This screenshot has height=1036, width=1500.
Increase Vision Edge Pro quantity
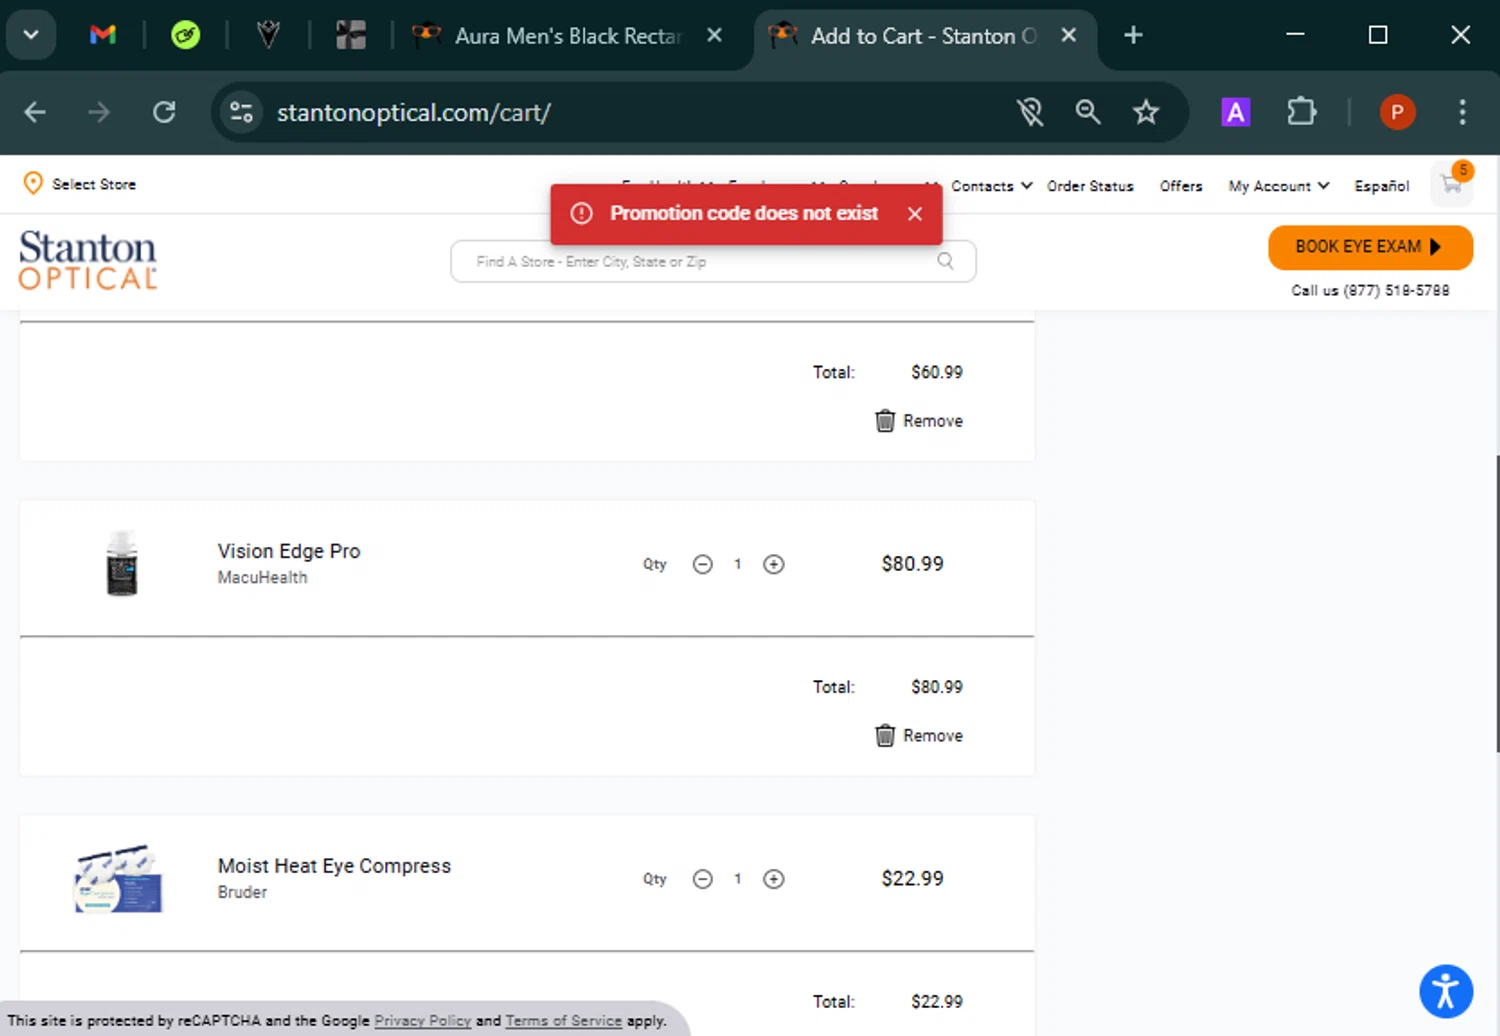coord(773,564)
